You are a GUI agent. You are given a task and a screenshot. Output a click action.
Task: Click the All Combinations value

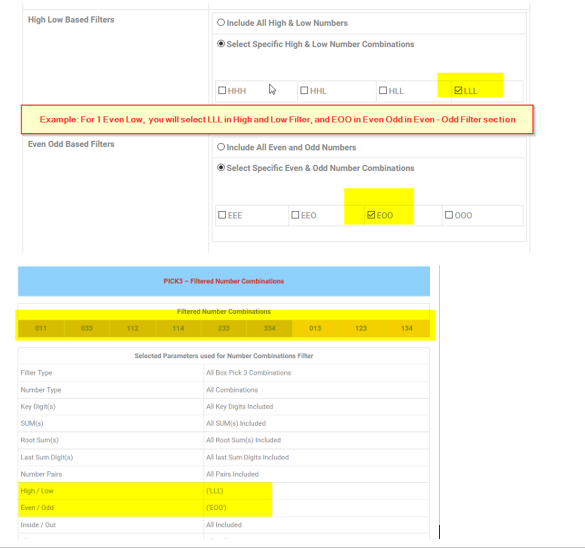tap(232, 390)
